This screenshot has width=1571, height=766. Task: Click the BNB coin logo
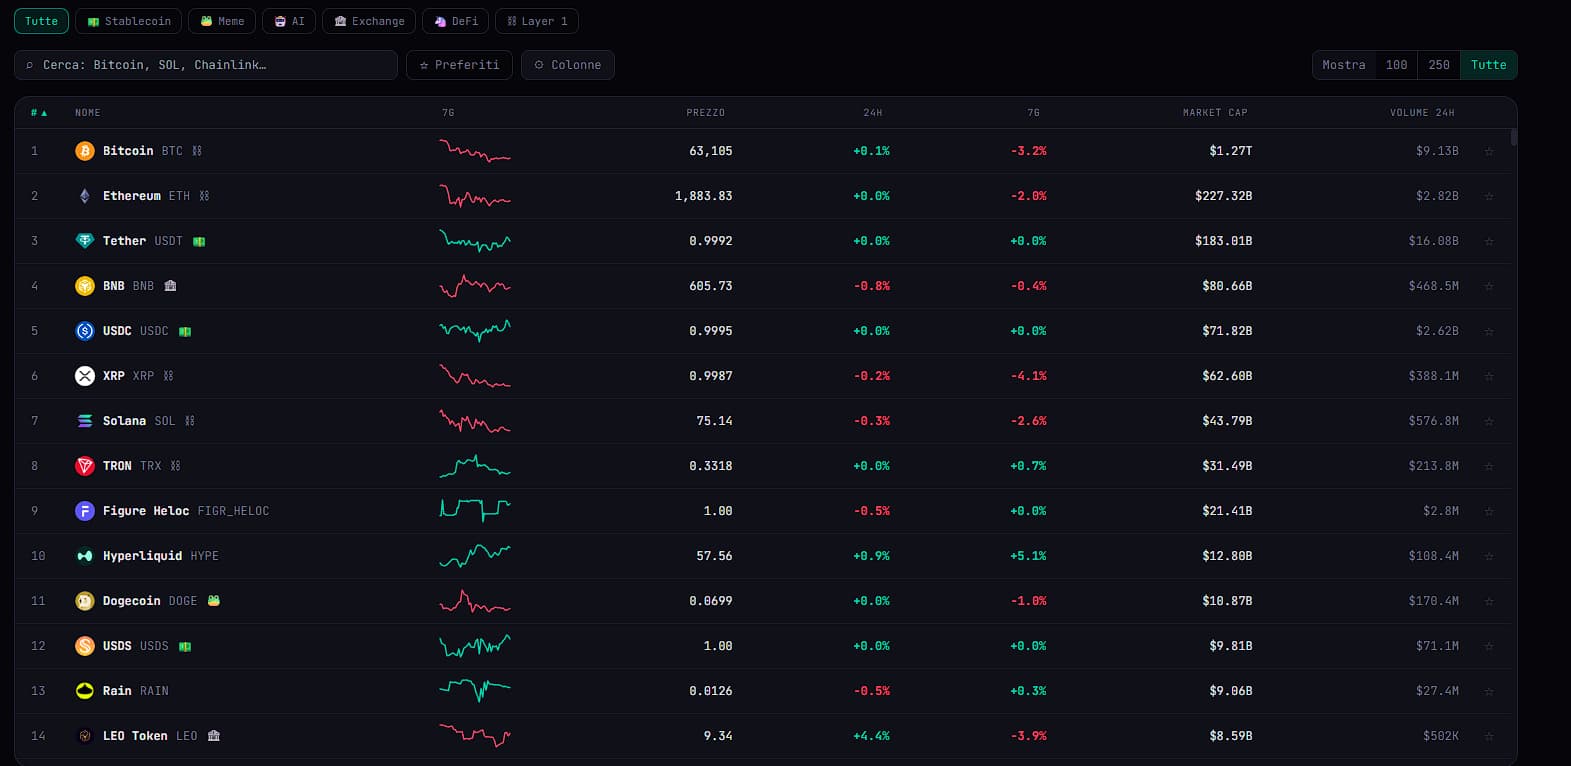85,286
